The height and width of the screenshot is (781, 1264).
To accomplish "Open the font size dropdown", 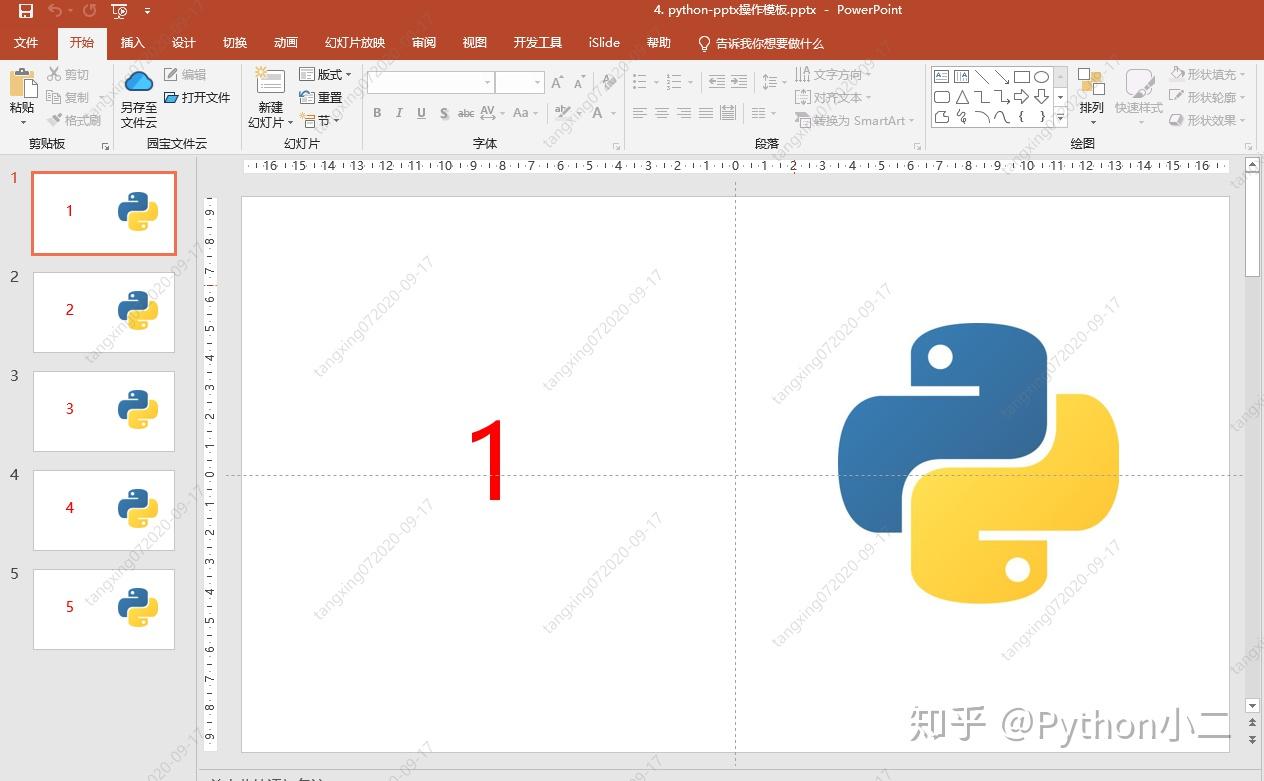I will tap(538, 81).
